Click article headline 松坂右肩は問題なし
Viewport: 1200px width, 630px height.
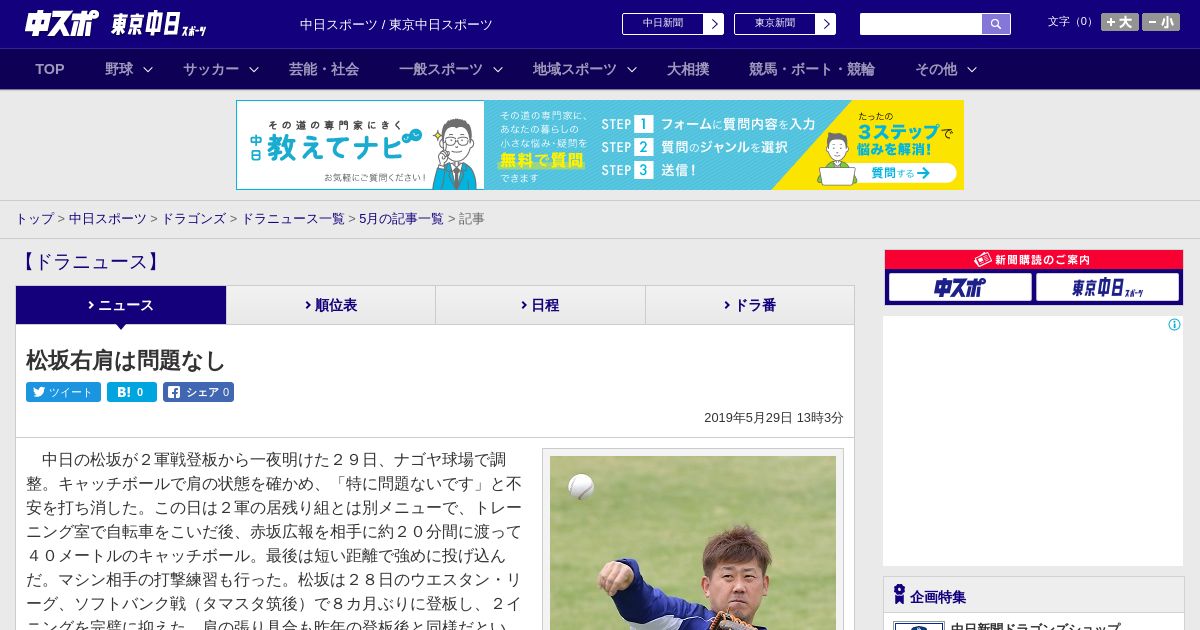(126, 360)
